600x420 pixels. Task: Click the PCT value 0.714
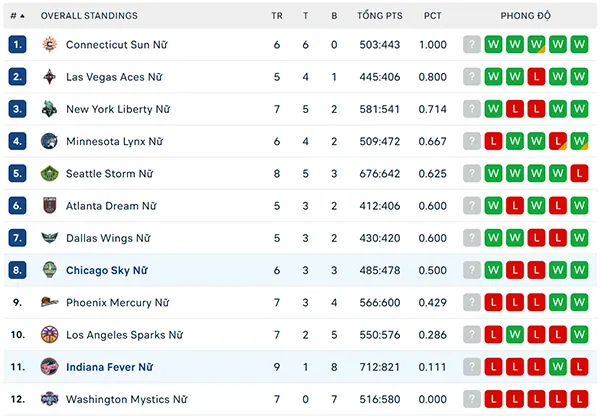(432, 109)
